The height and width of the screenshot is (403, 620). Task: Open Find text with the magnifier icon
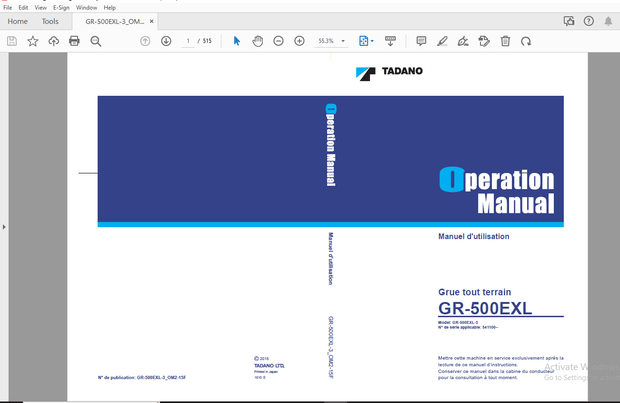pyautogui.click(x=96, y=41)
